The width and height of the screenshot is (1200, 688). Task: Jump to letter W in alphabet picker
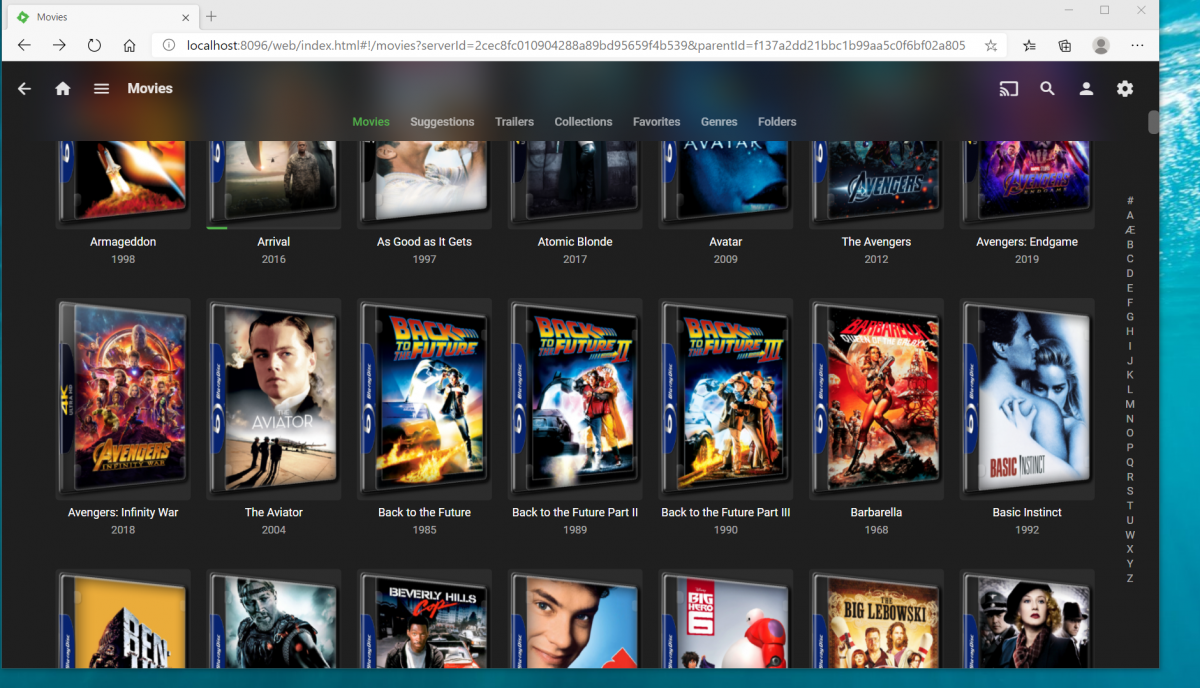[x=1130, y=534]
